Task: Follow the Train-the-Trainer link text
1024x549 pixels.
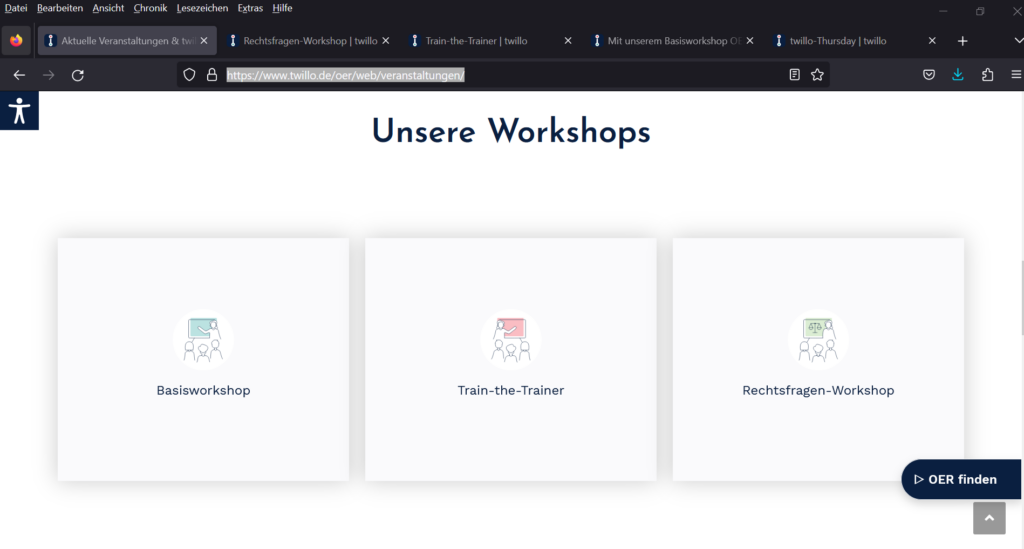Action: click(511, 390)
